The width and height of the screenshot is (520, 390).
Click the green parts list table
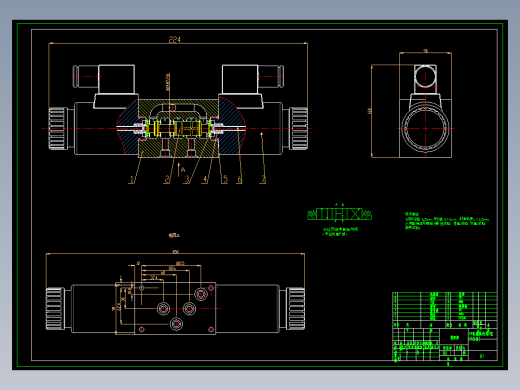(445, 306)
